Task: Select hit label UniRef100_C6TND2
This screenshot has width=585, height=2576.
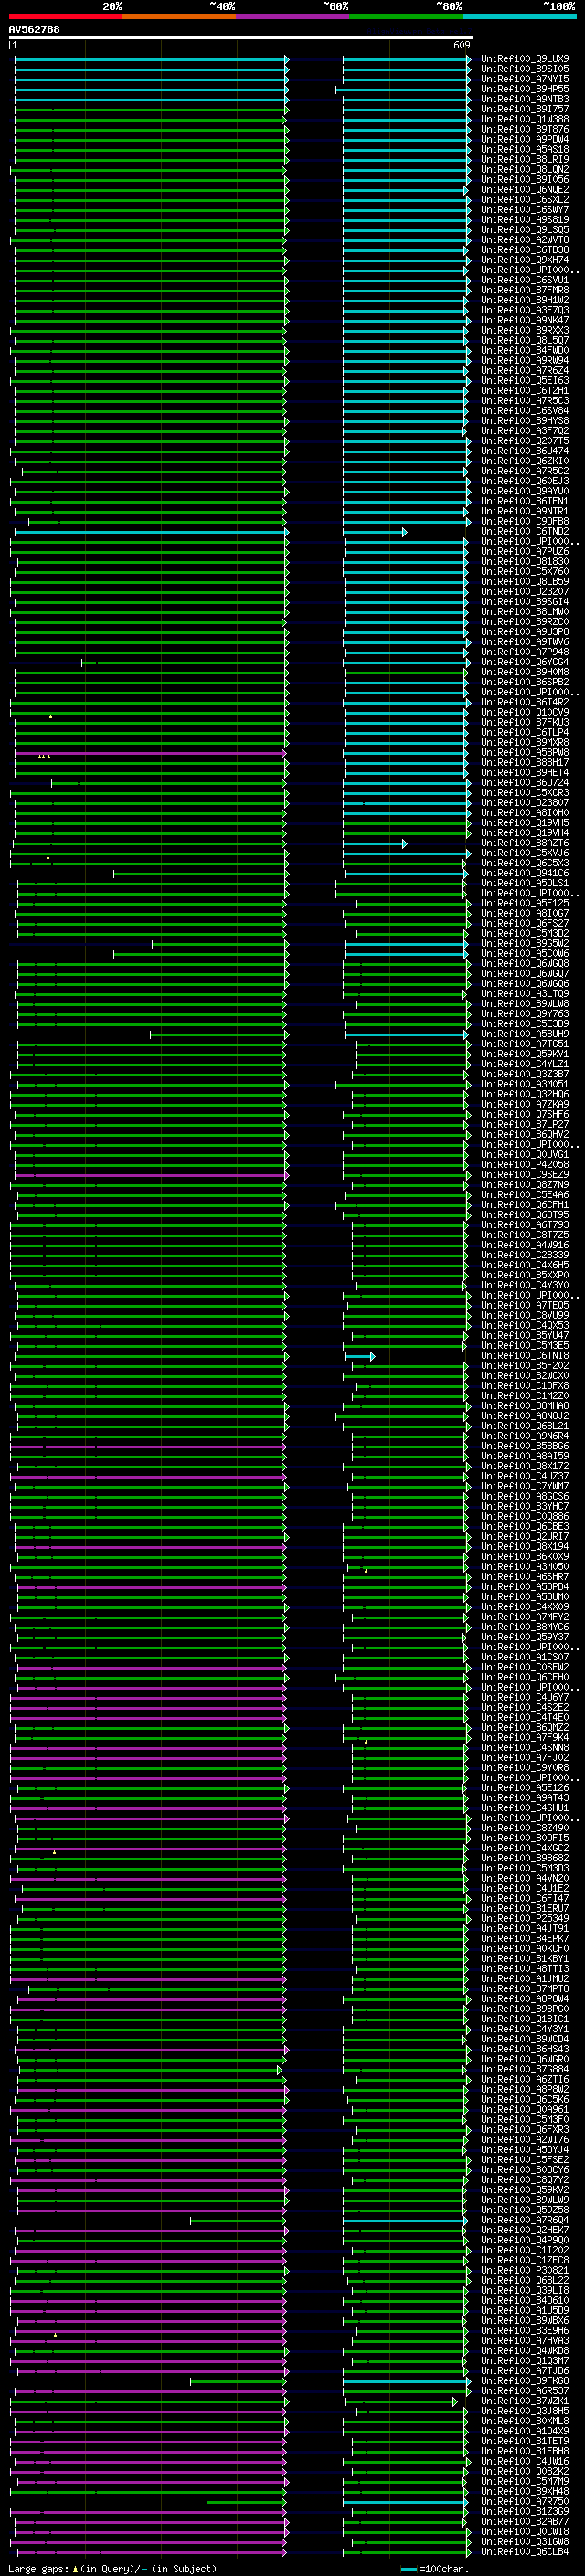Action: [x=525, y=531]
